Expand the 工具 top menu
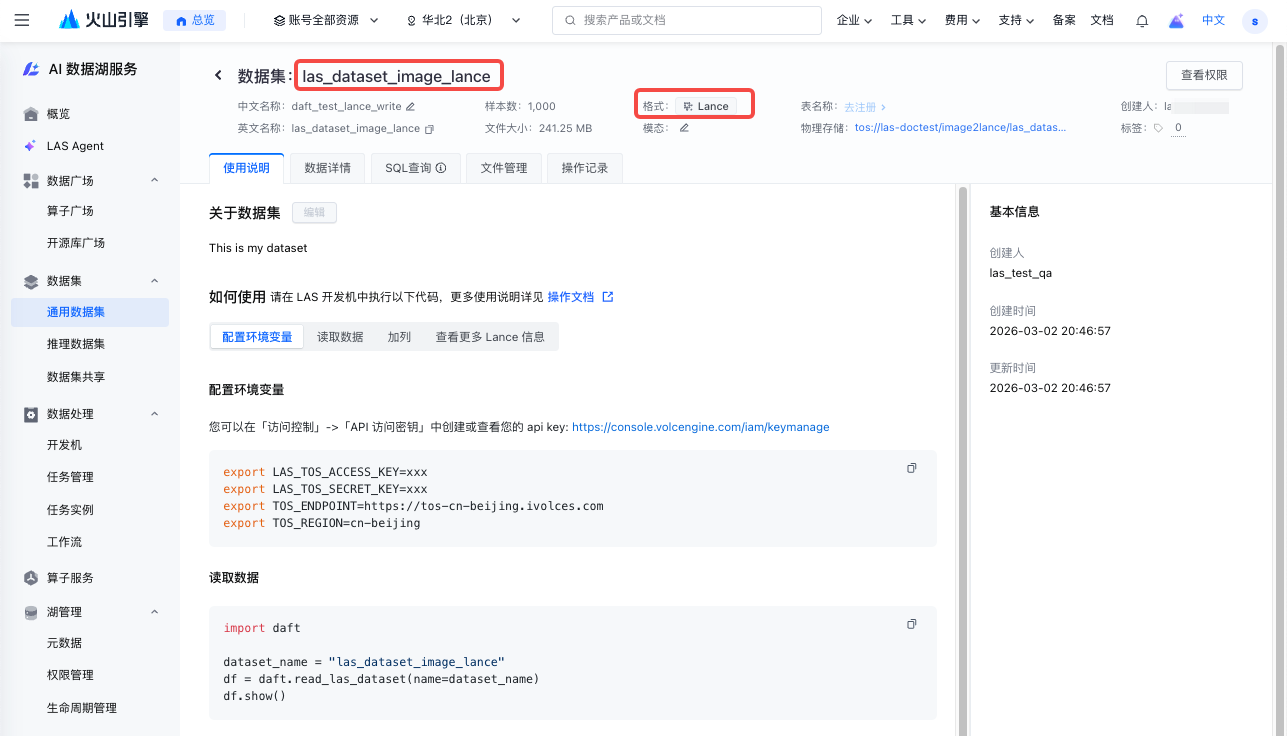Image resolution: width=1287 pixels, height=736 pixels. (x=908, y=20)
